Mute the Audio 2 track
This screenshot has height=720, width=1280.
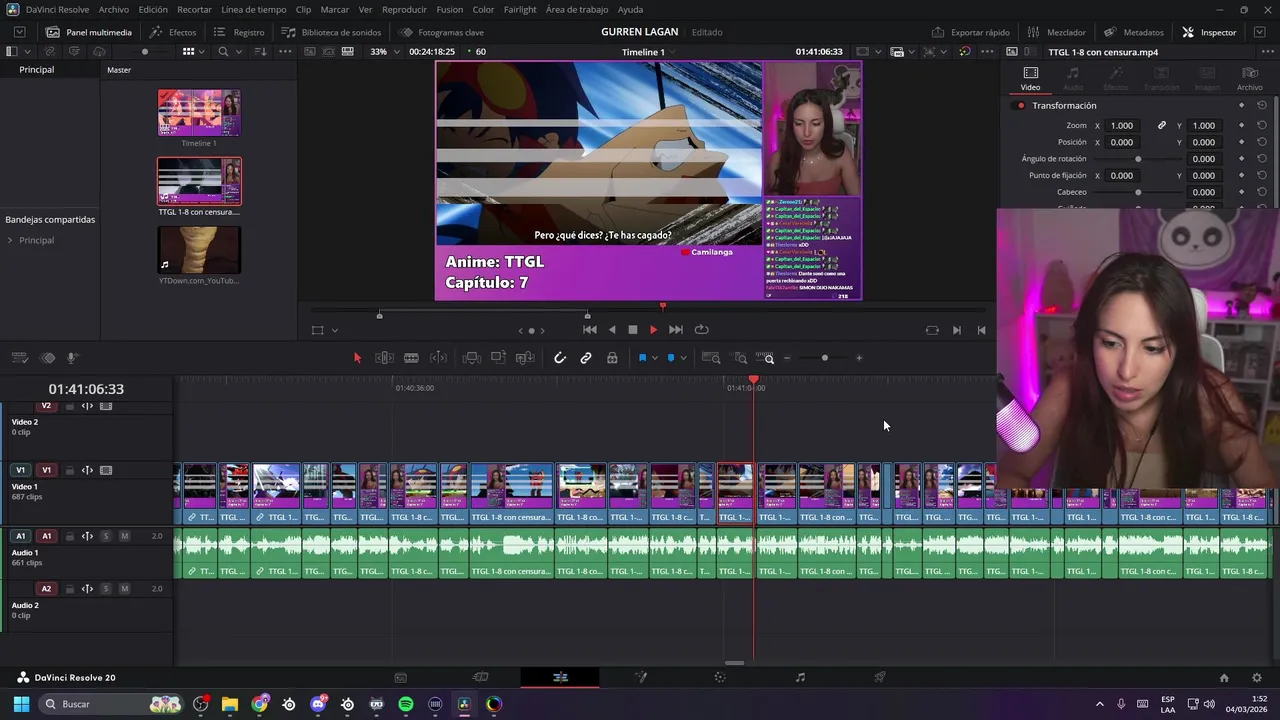tap(125, 589)
